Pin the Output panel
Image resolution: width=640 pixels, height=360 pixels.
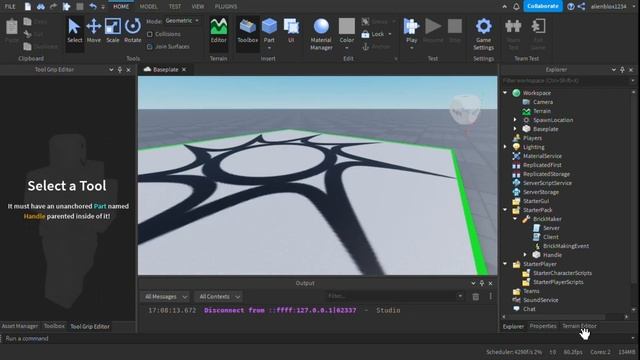[x=482, y=283]
